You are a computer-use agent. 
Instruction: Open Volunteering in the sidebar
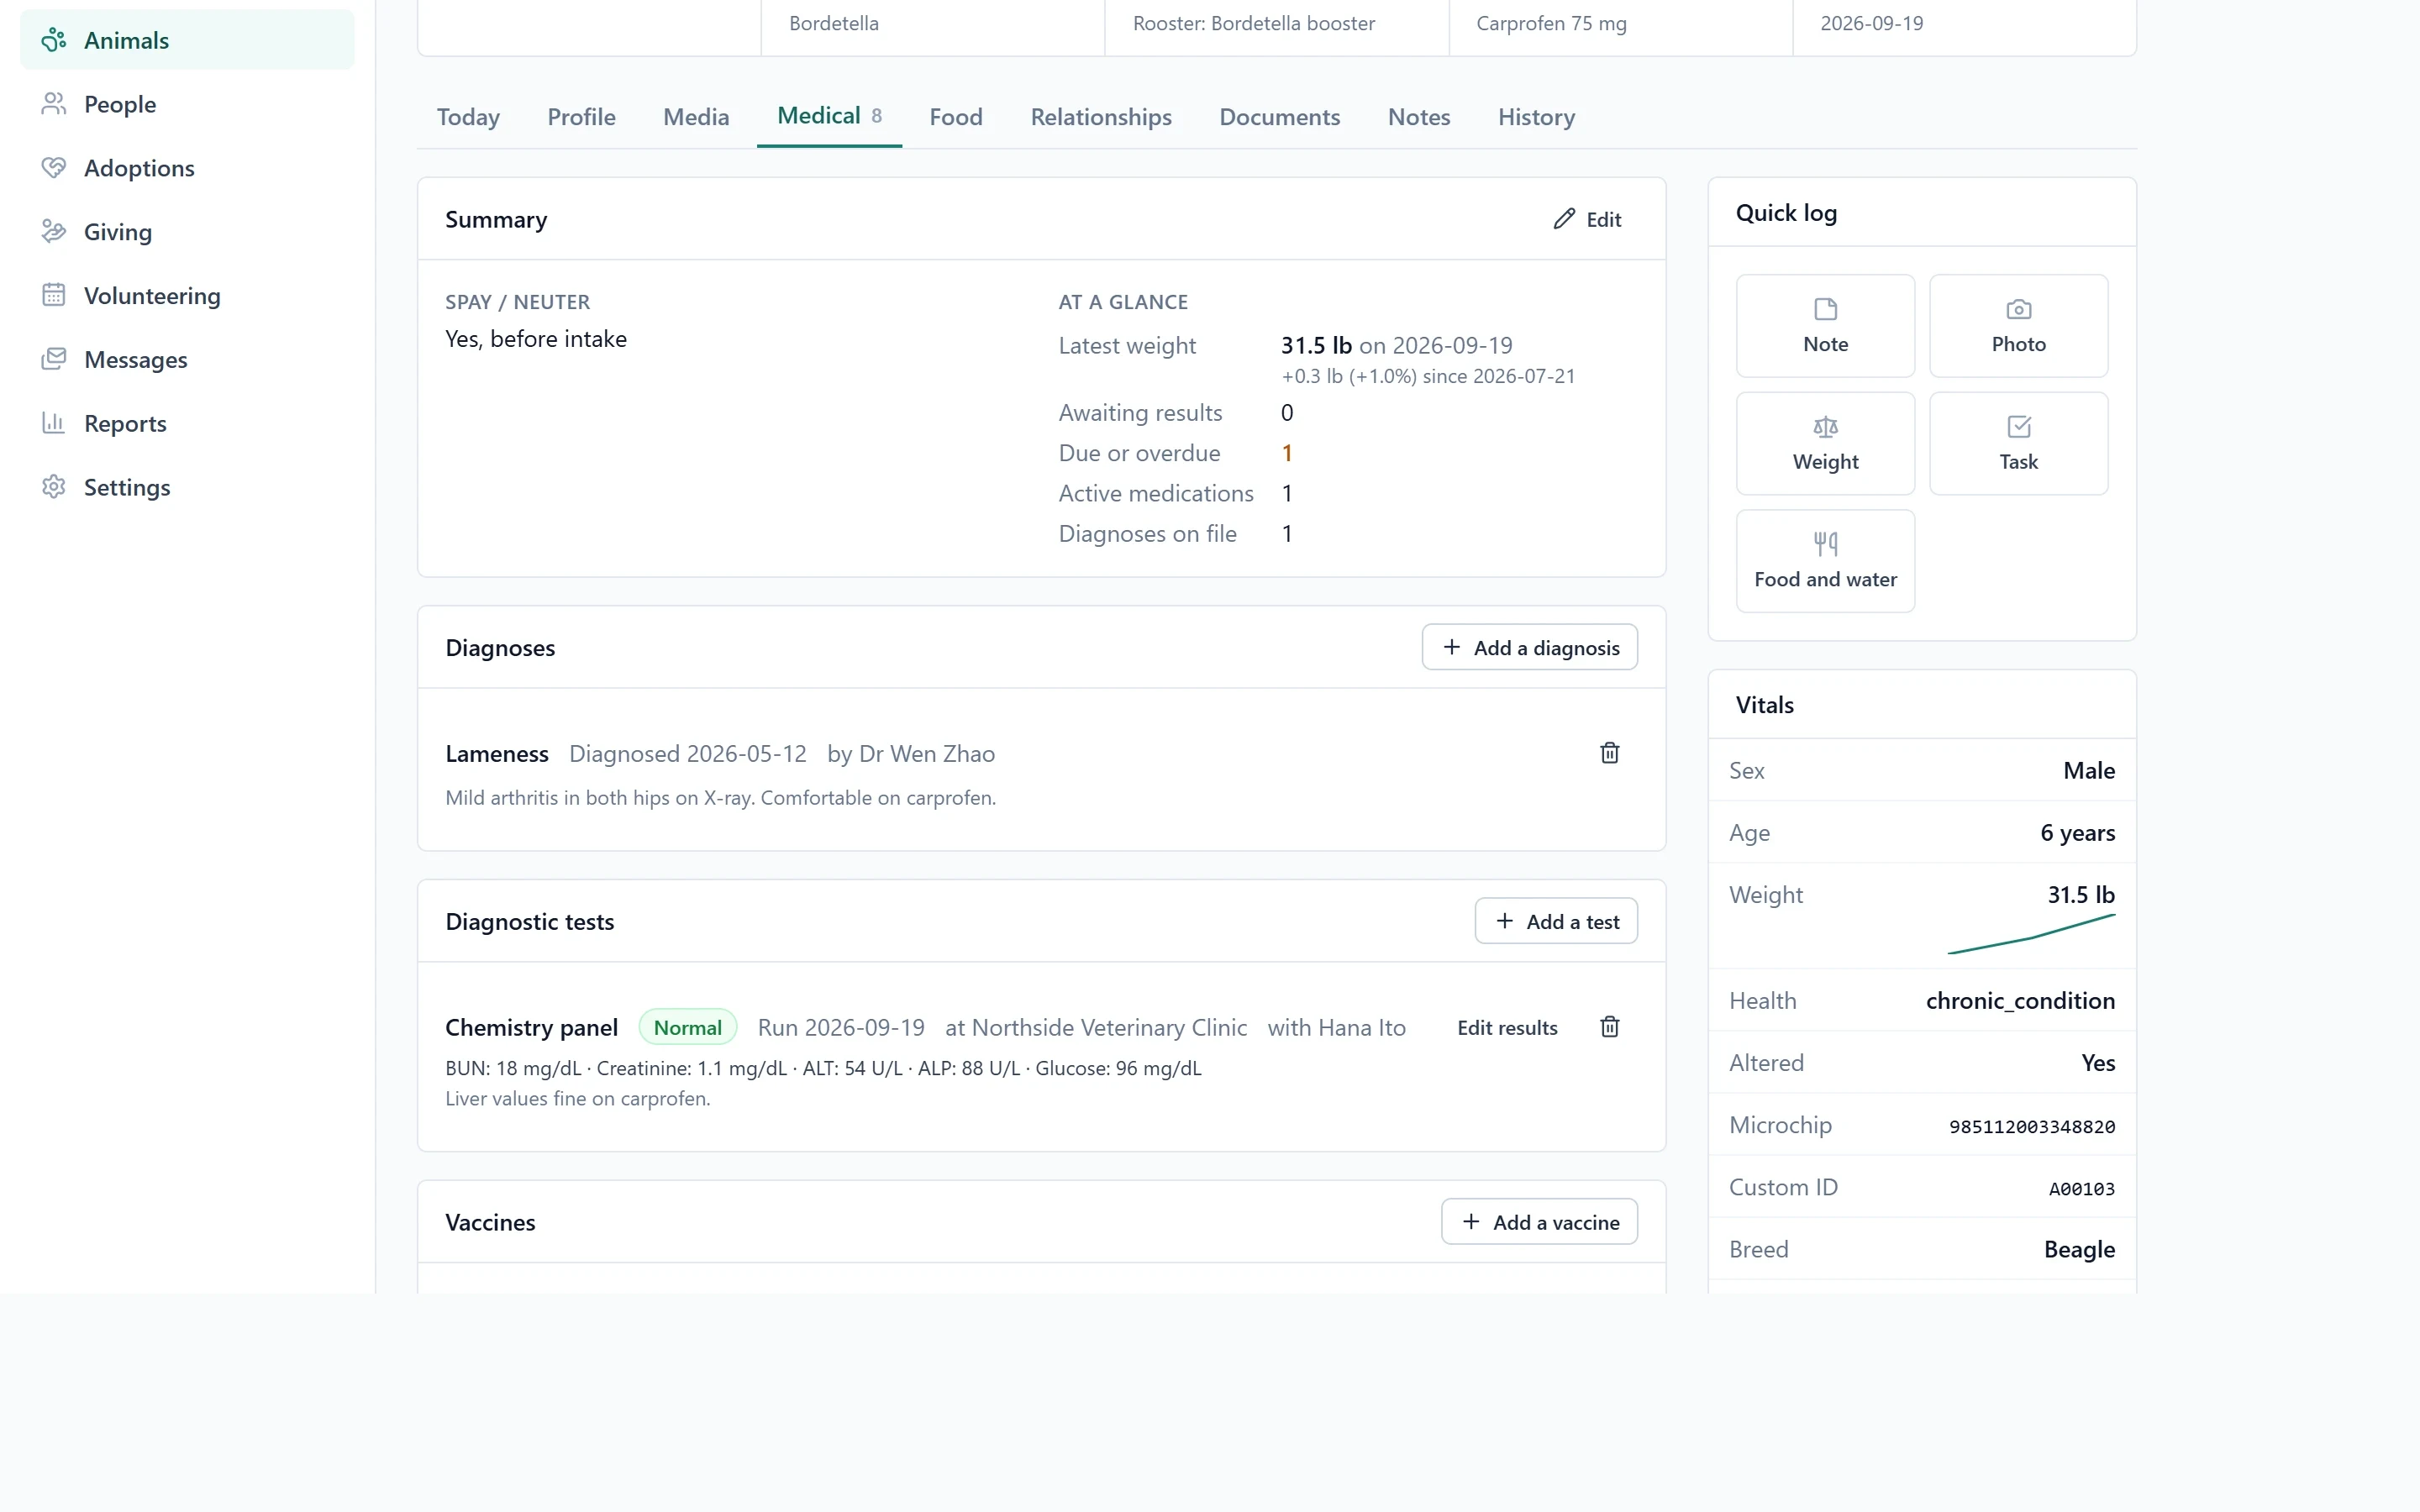(x=187, y=296)
